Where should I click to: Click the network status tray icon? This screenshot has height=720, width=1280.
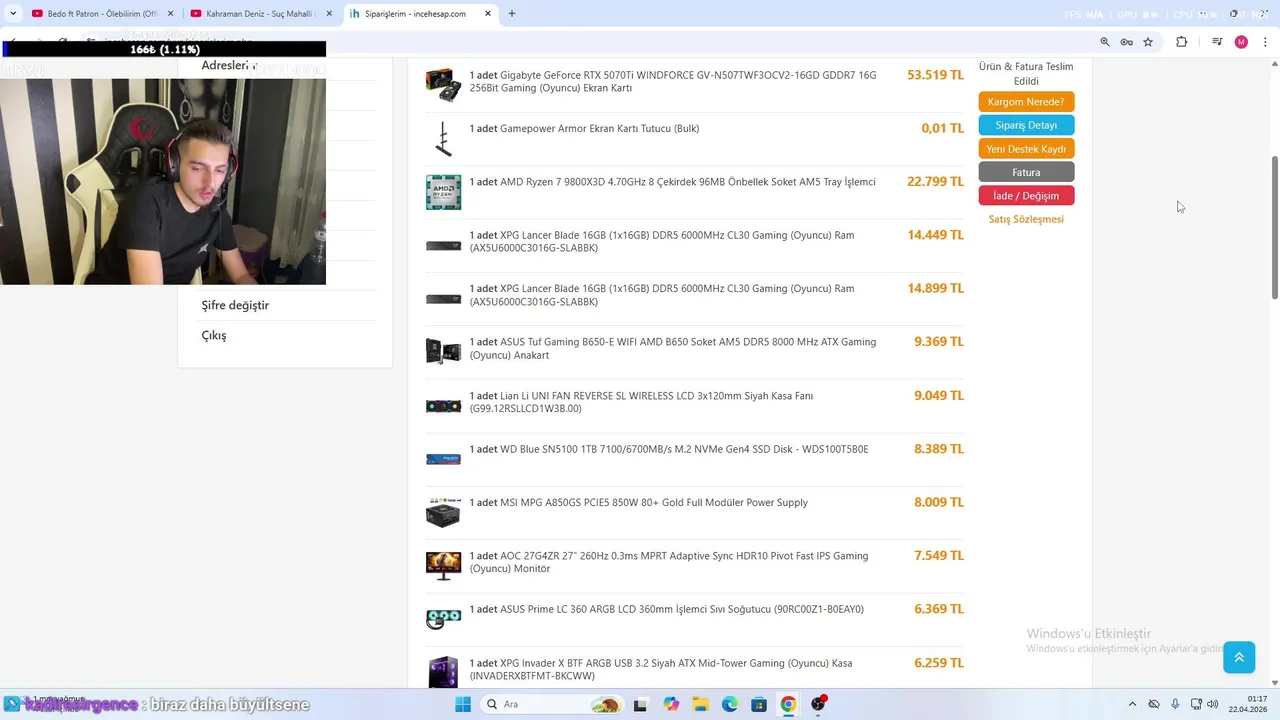tap(1196, 704)
